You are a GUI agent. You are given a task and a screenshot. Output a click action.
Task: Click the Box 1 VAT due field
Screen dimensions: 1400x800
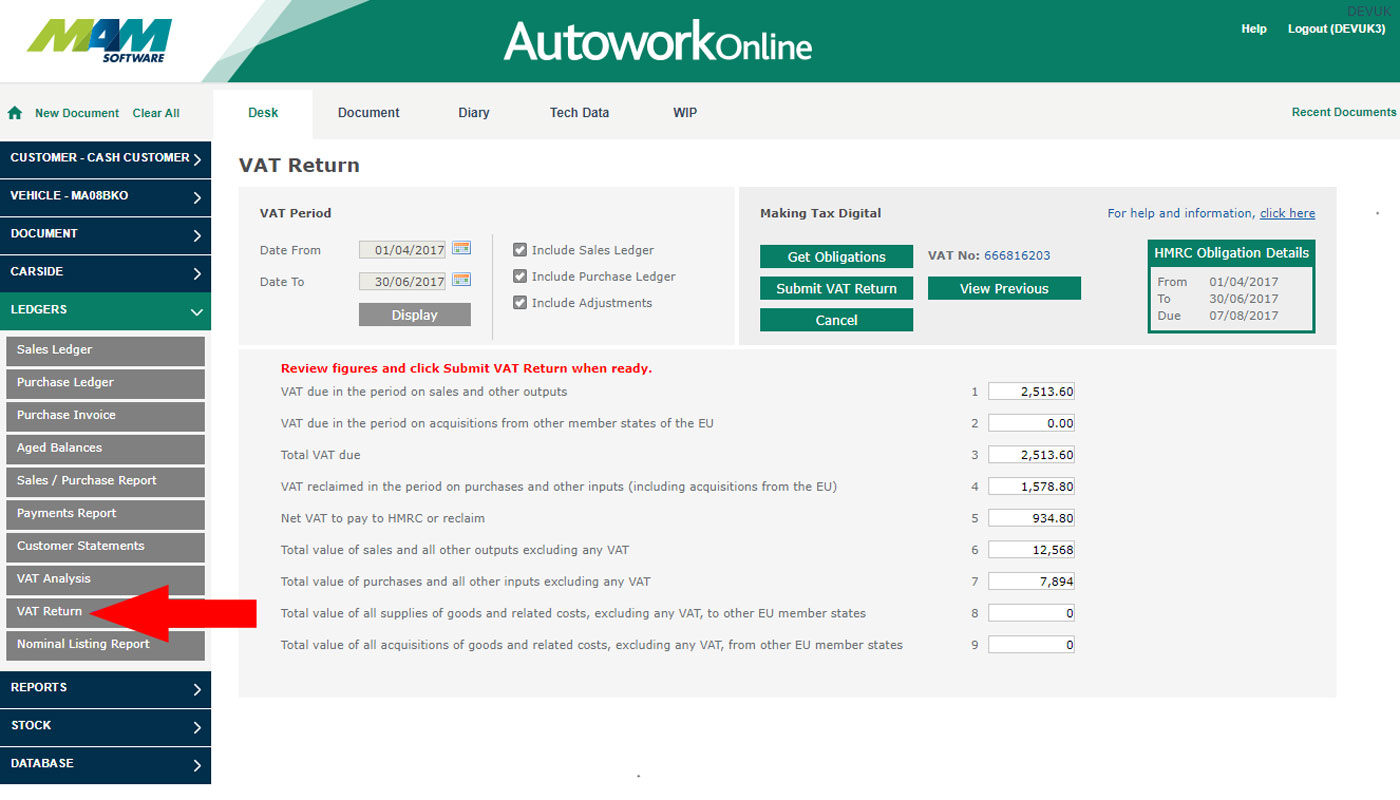point(1031,392)
